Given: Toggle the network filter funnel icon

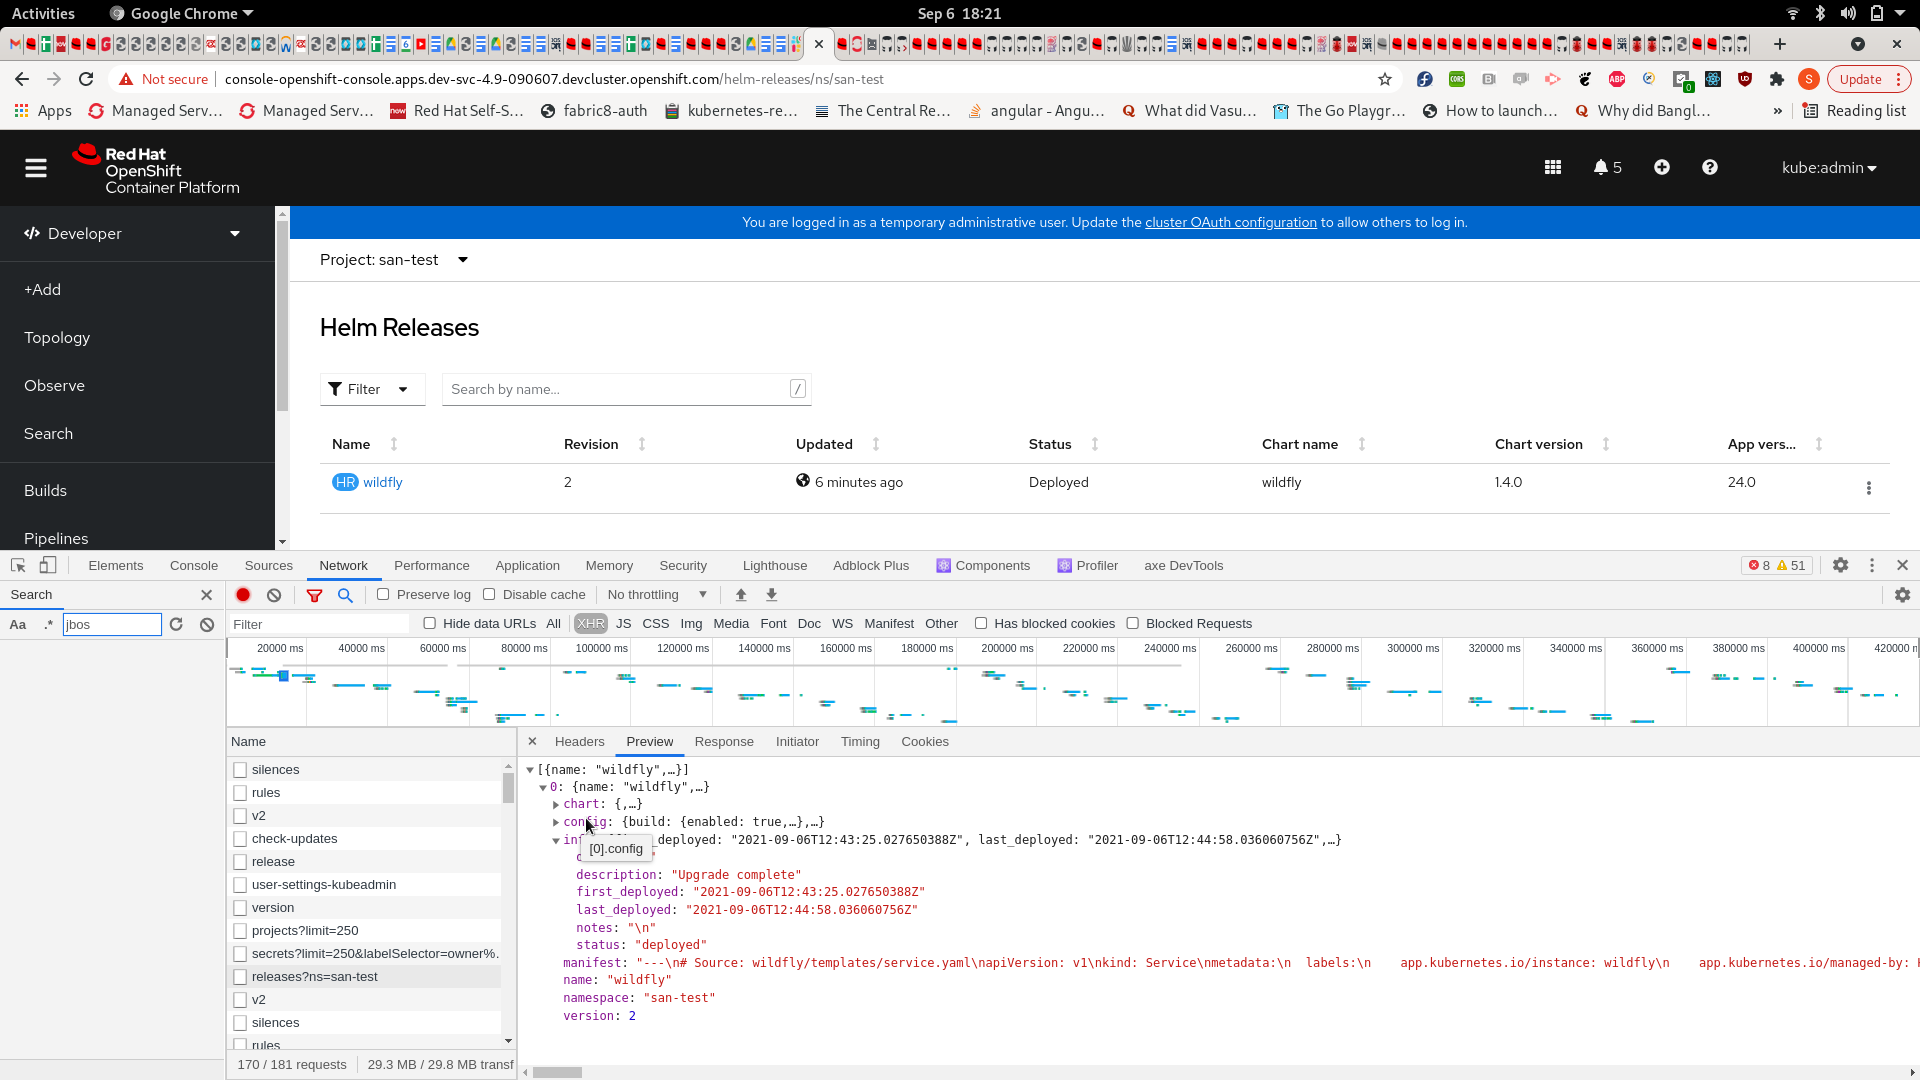Looking at the screenshot, I should (x=314, y=595).
